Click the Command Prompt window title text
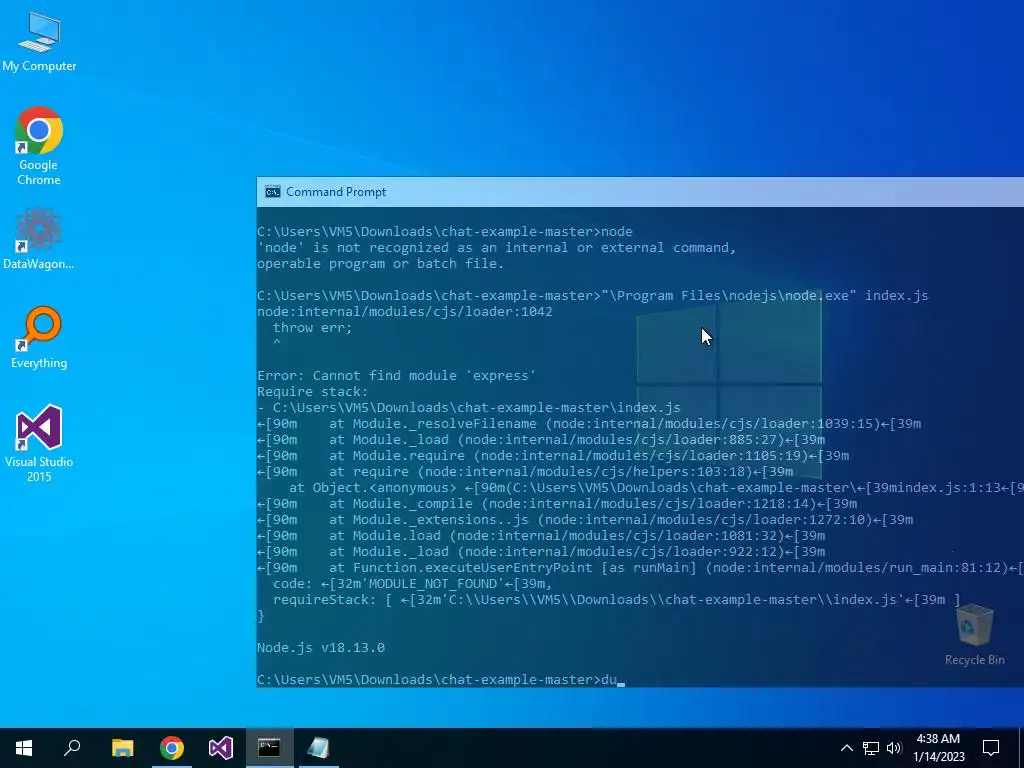This screenshot has height=768, width=1024. pos(336,191)
